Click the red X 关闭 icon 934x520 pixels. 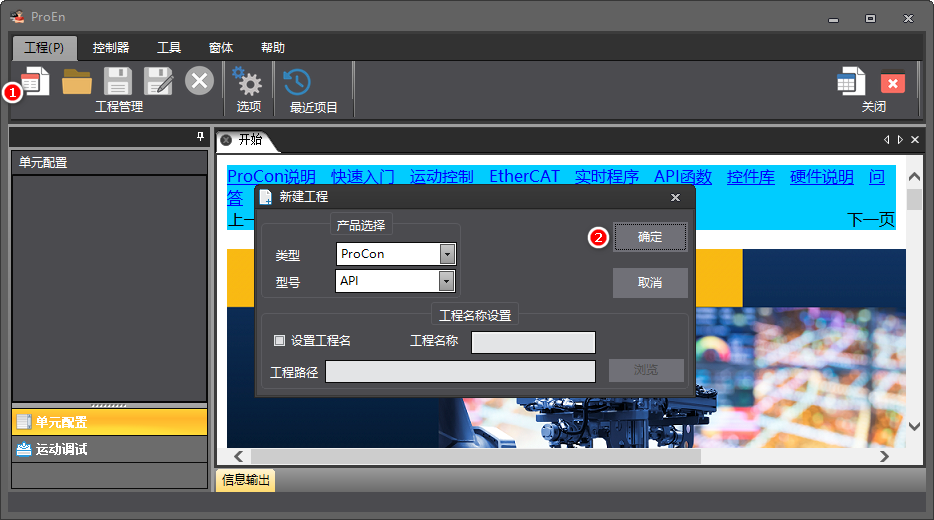coord(893,83)
